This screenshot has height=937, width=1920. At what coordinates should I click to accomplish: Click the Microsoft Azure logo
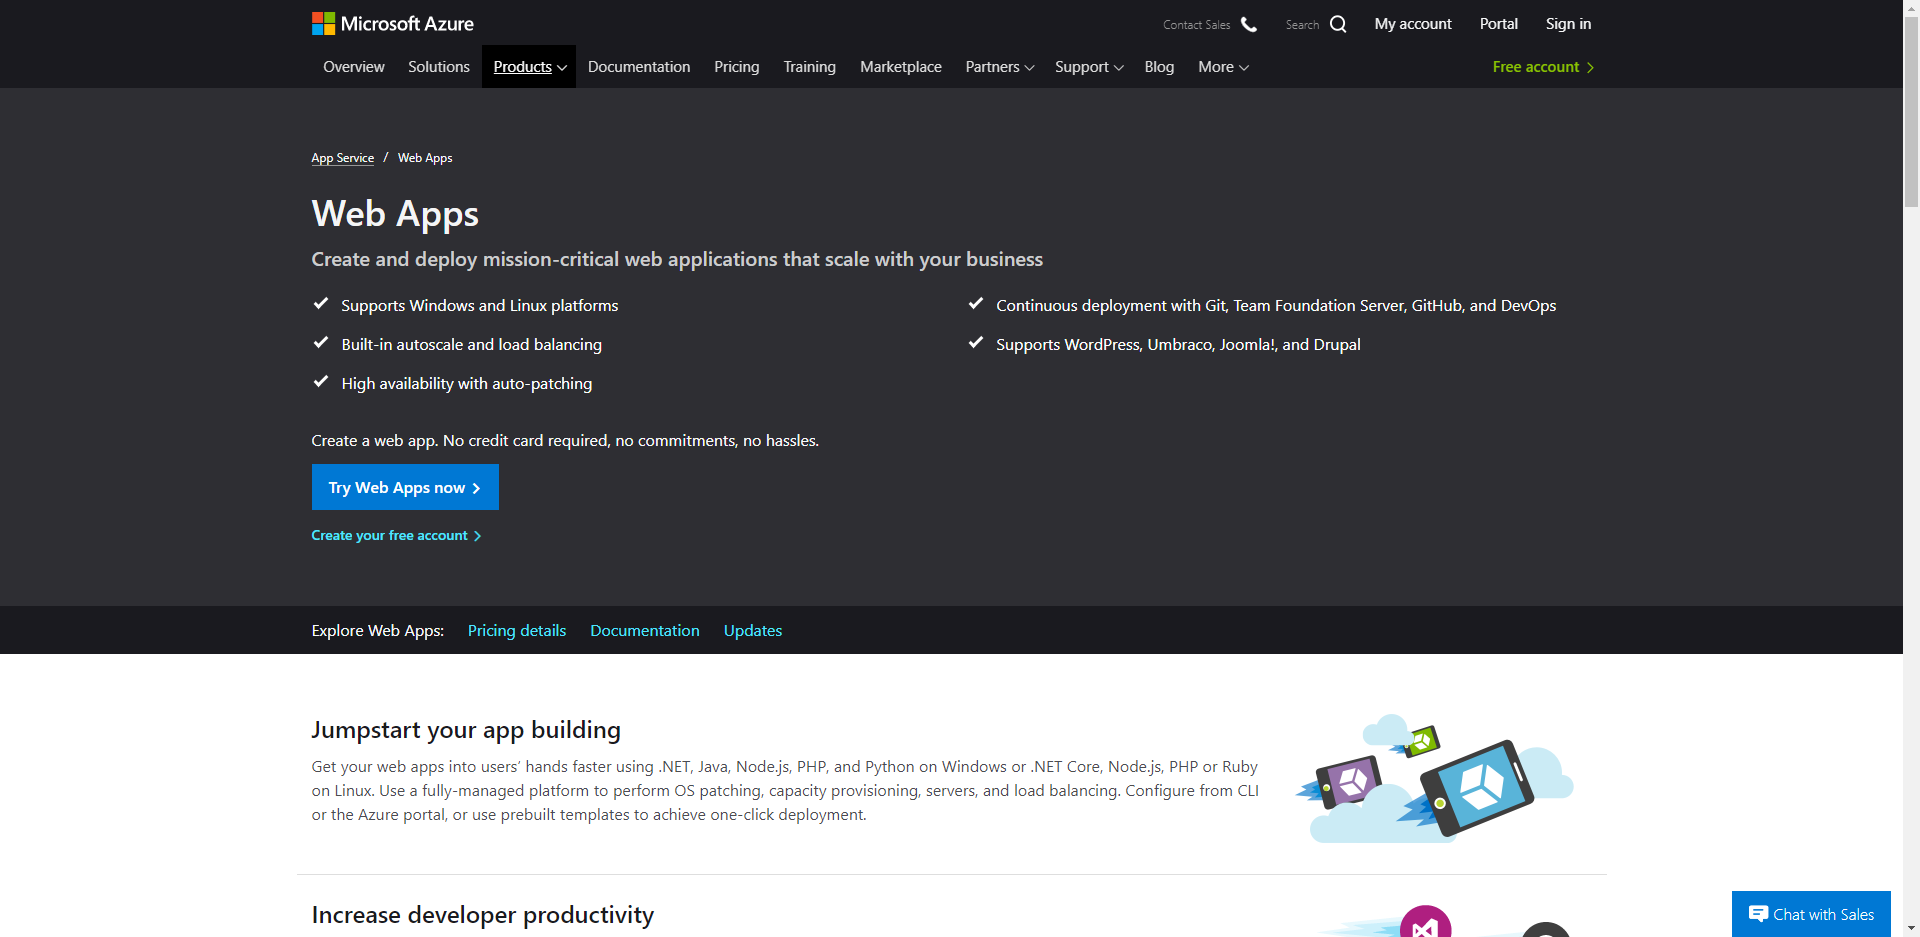[x=392, y=24]
